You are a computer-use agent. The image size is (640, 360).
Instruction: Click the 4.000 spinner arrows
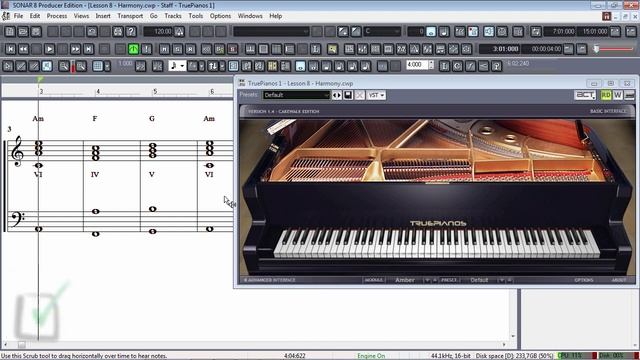pyautogui.click(x=431, y=65)
